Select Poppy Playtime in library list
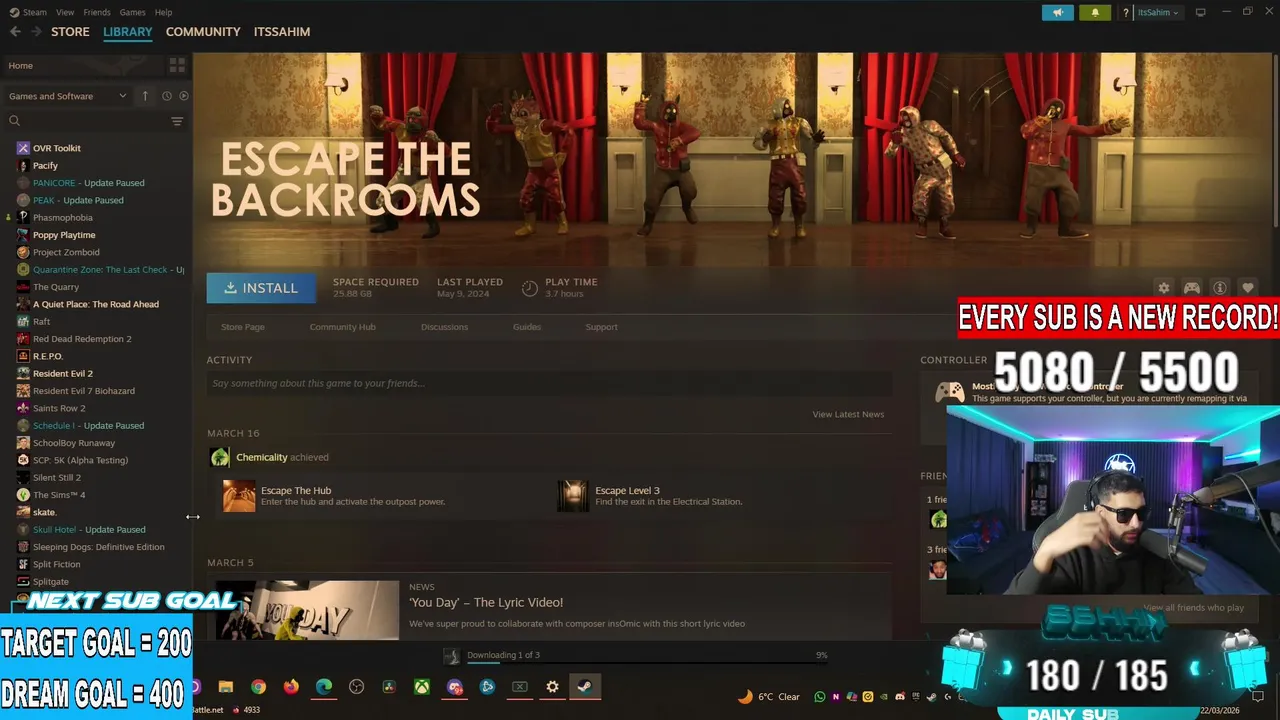 (64, 235)
